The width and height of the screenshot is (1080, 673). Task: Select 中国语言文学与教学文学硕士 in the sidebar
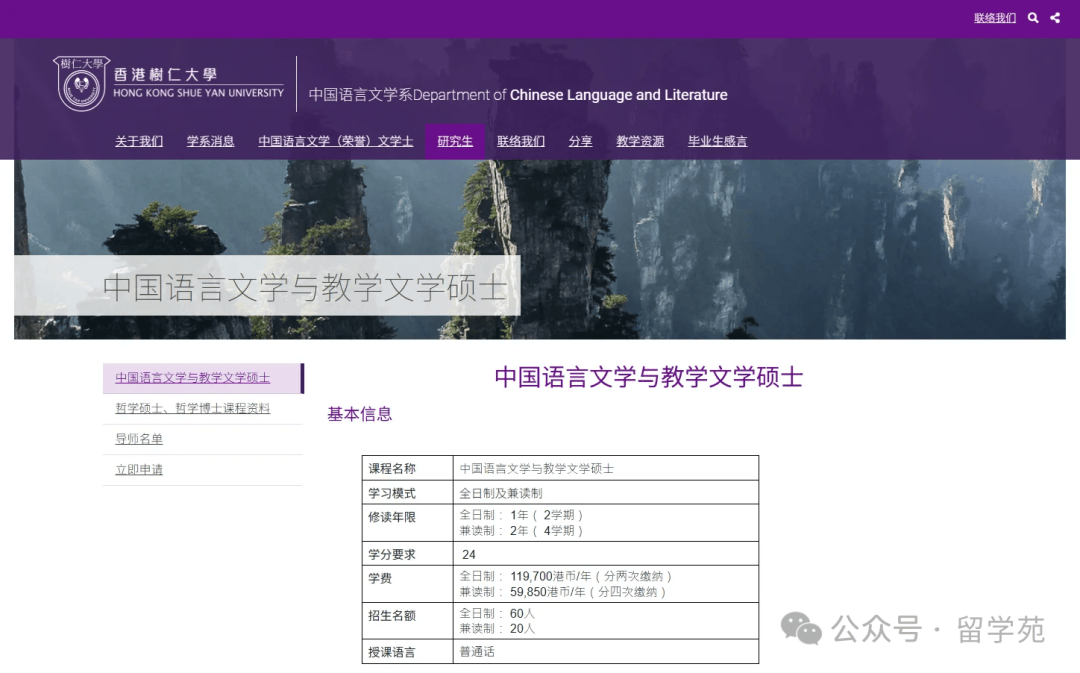(x=192, y=378)
